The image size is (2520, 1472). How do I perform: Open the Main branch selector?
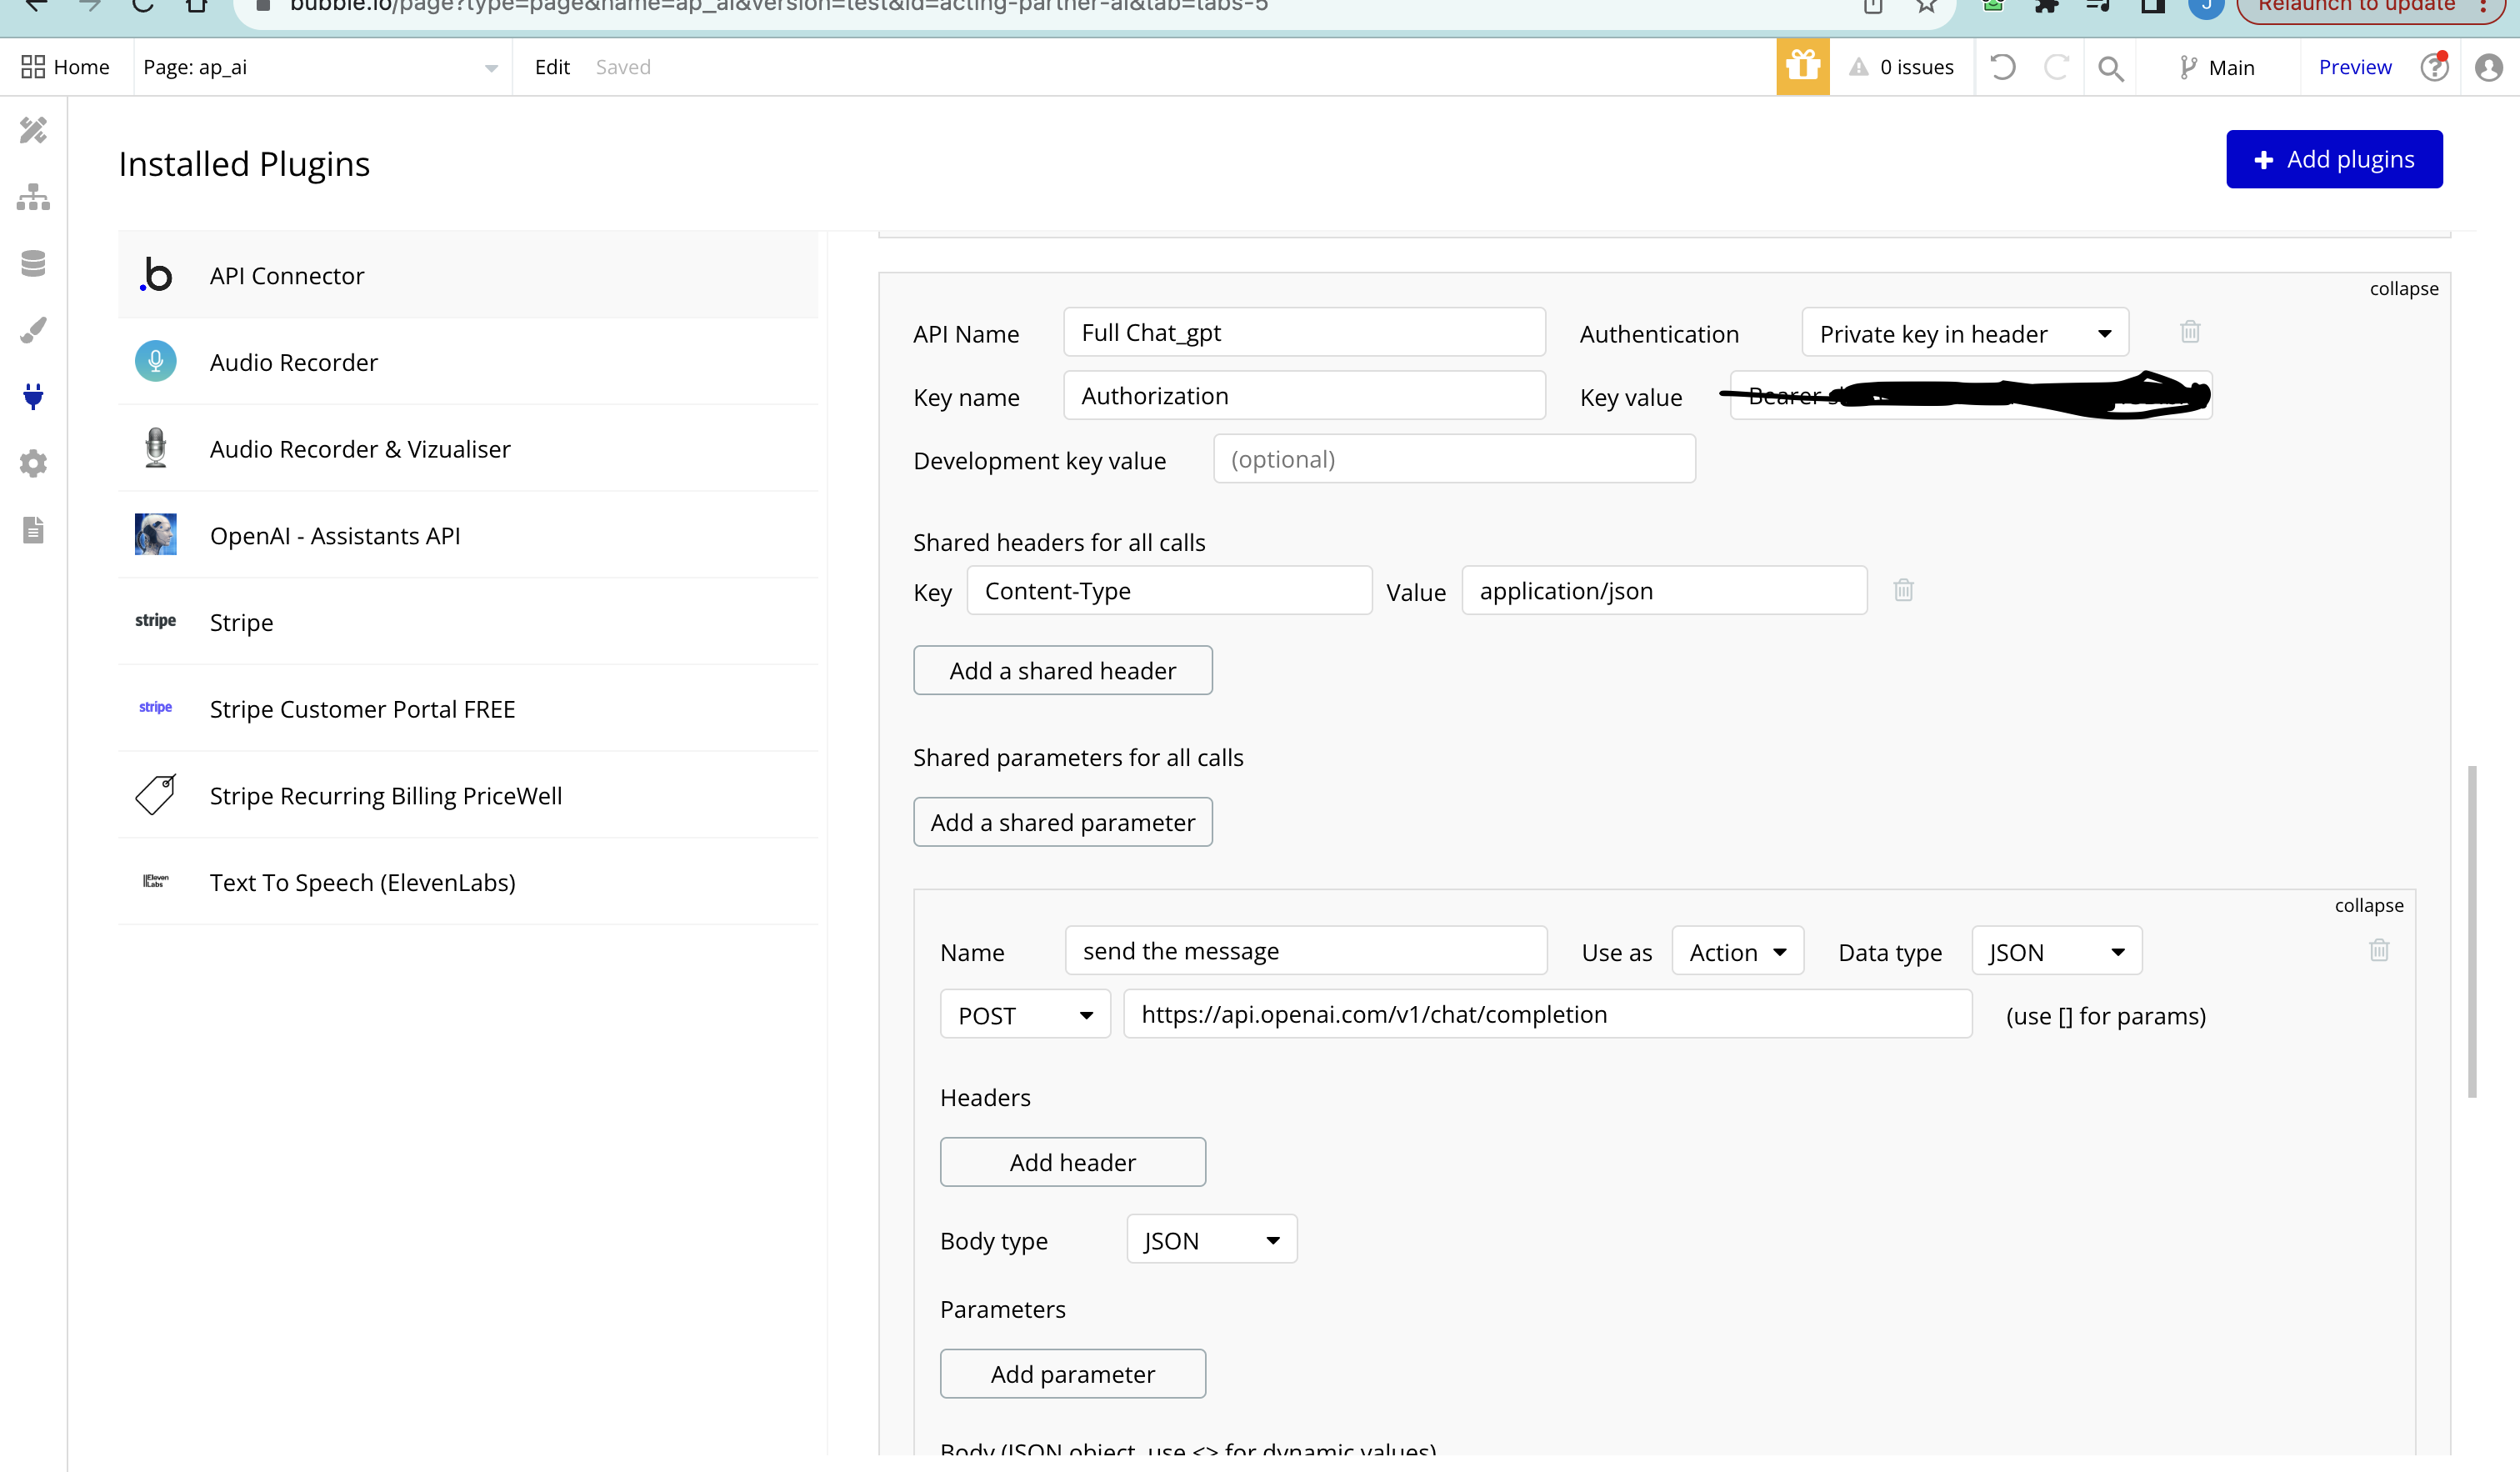click(x=2217, y=67)
